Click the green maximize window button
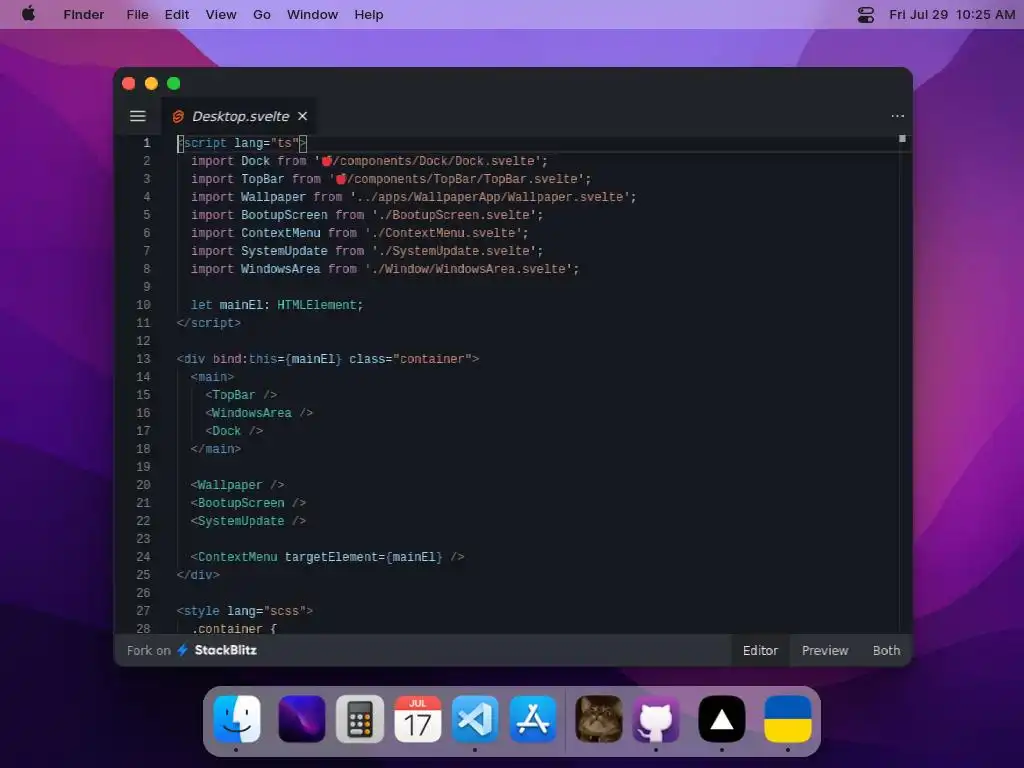The height and width of the screenshot is (768, 1024). pyautogui.click(x=174, y=84)
